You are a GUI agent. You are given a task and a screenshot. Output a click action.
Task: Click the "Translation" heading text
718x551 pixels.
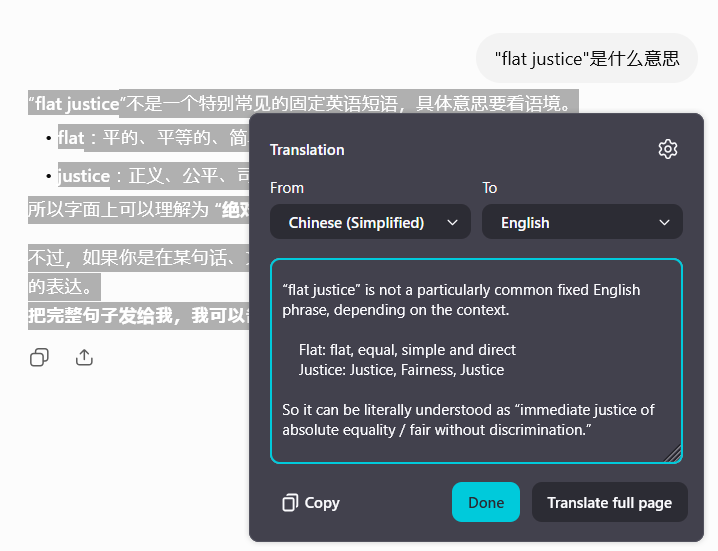pyautogui.click(x=307, y=150)
